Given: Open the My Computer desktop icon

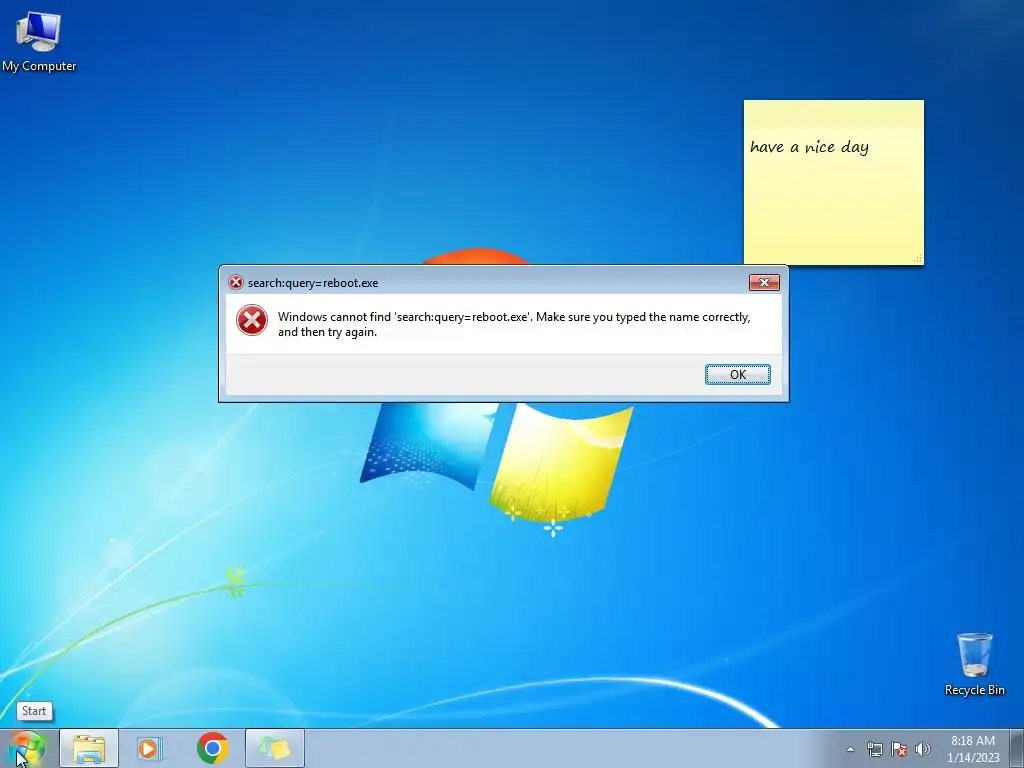Looking at the screenshot, I should click(x=39, y=41).
